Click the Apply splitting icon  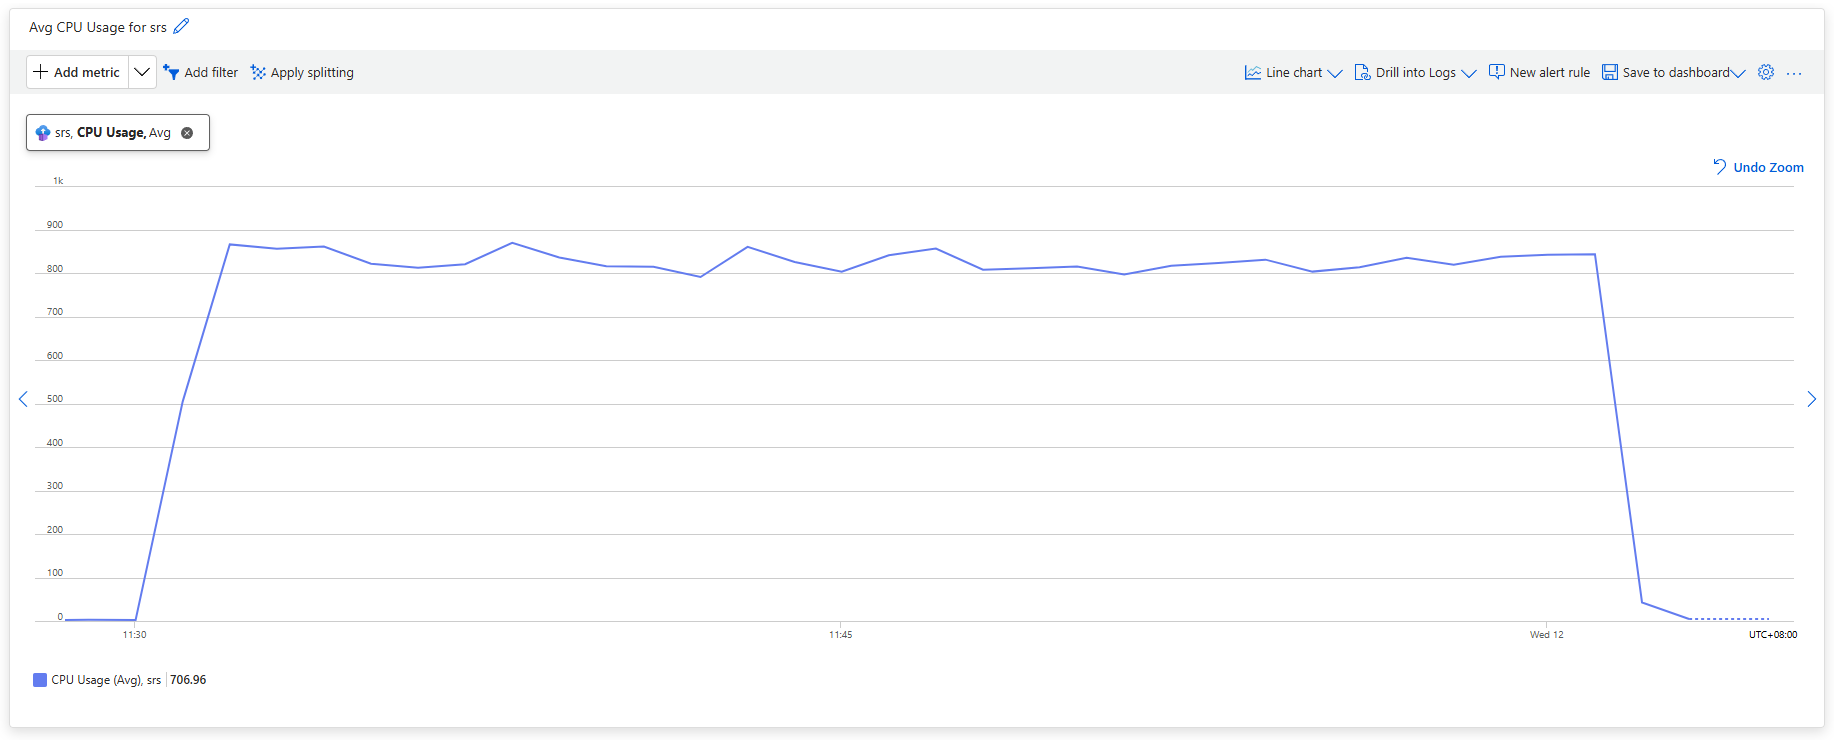coord(258,72)
